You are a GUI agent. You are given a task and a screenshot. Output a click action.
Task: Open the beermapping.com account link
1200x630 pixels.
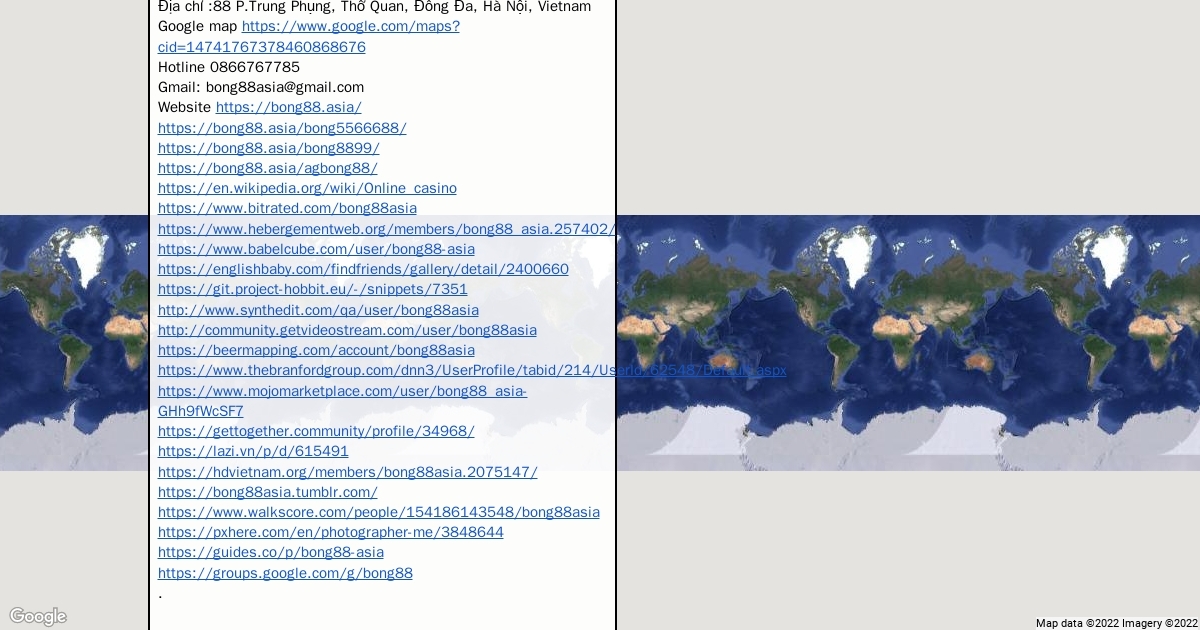316,350
